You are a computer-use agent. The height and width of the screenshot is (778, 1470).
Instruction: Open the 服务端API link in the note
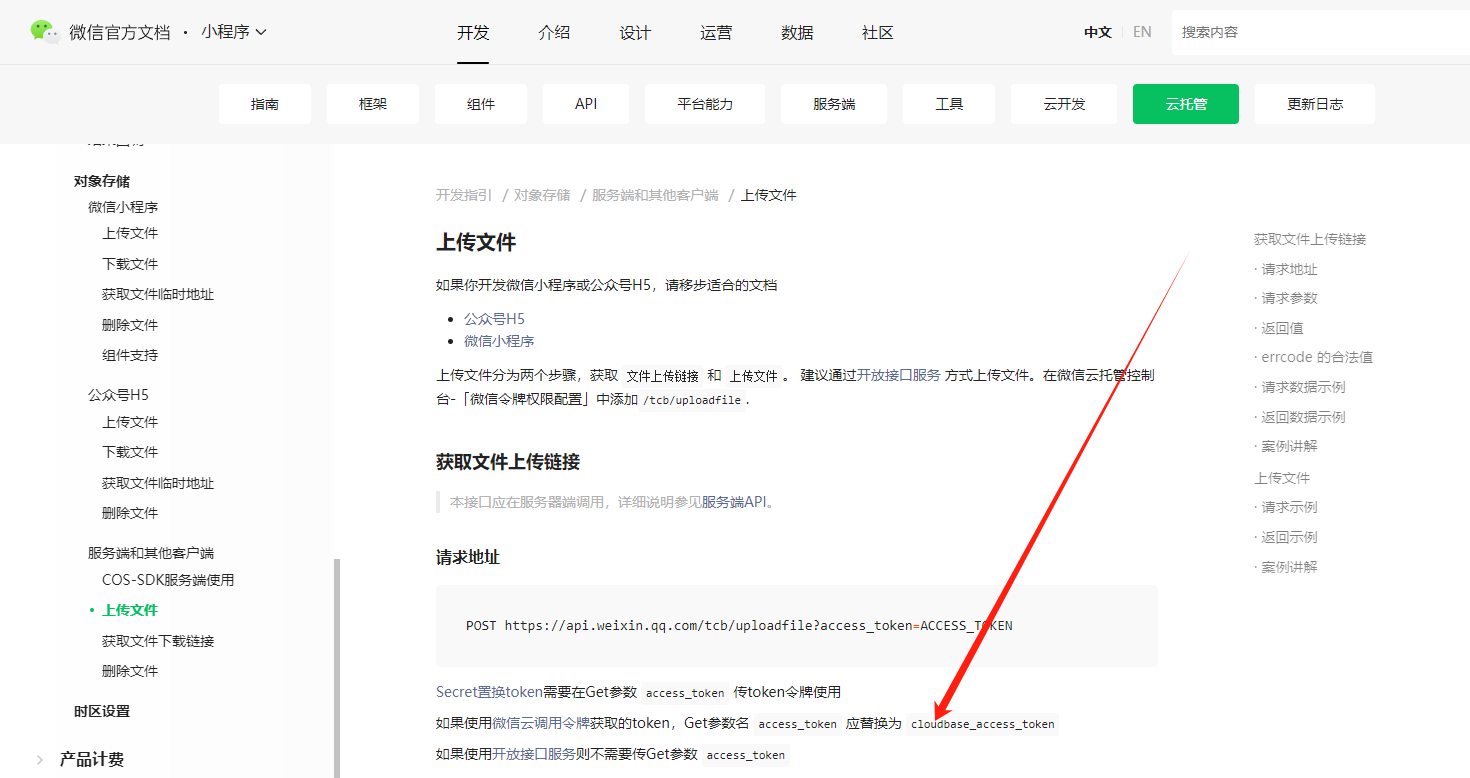[734, 502]
